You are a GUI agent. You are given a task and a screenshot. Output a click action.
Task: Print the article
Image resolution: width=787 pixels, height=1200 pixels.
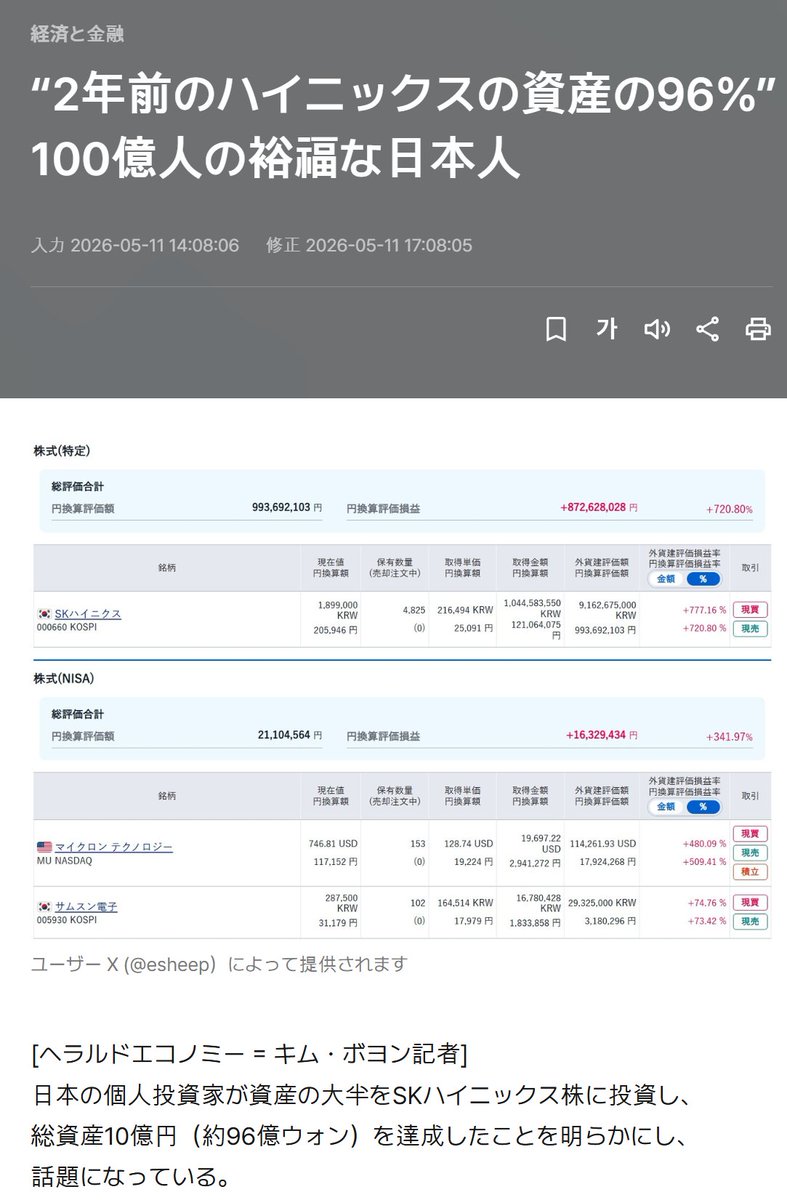758,329
